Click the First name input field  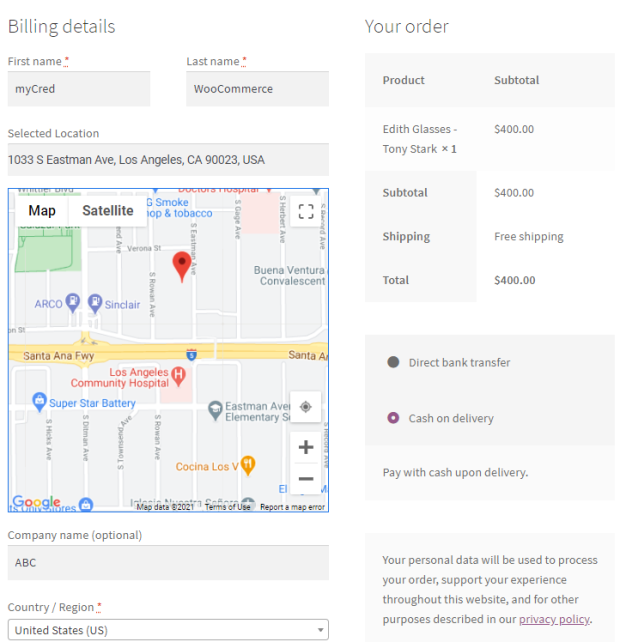click(79, 89)
